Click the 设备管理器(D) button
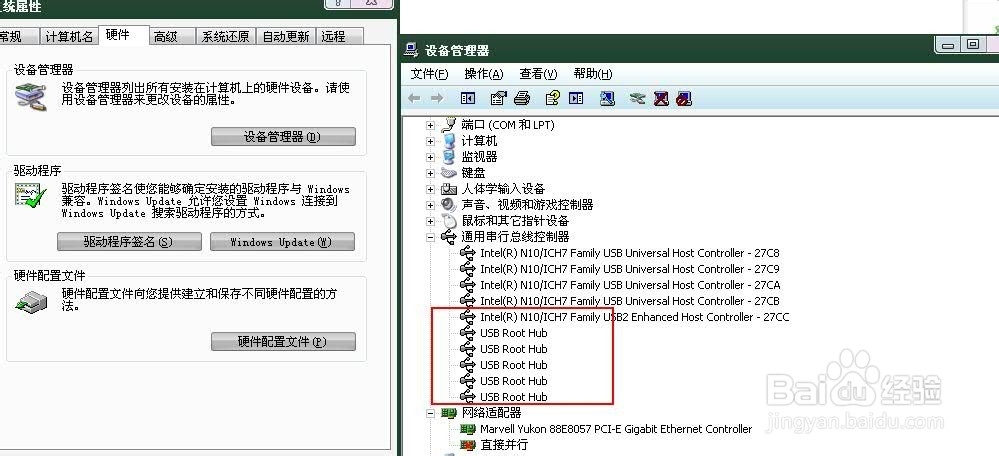 (x=283, y=136)
